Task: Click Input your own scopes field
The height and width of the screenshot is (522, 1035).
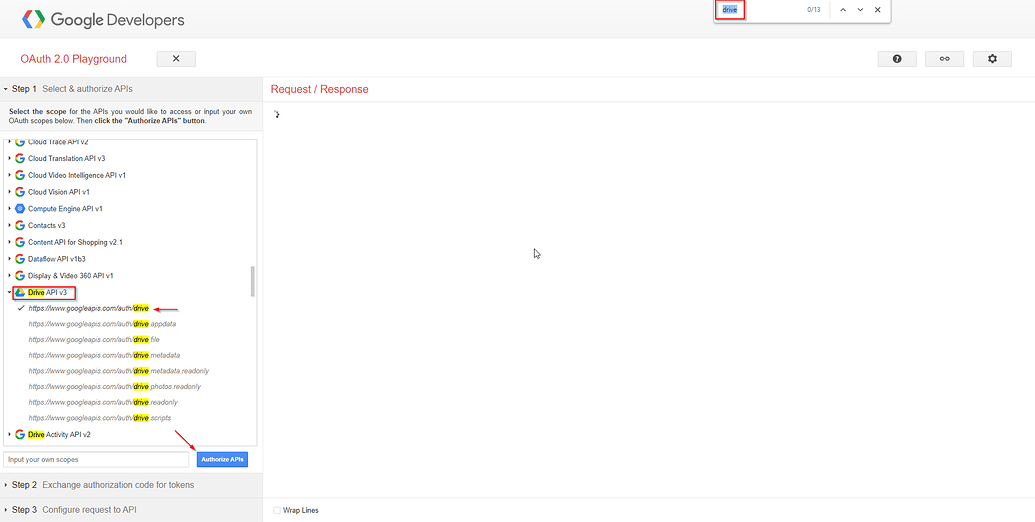Action: [96, 459]
